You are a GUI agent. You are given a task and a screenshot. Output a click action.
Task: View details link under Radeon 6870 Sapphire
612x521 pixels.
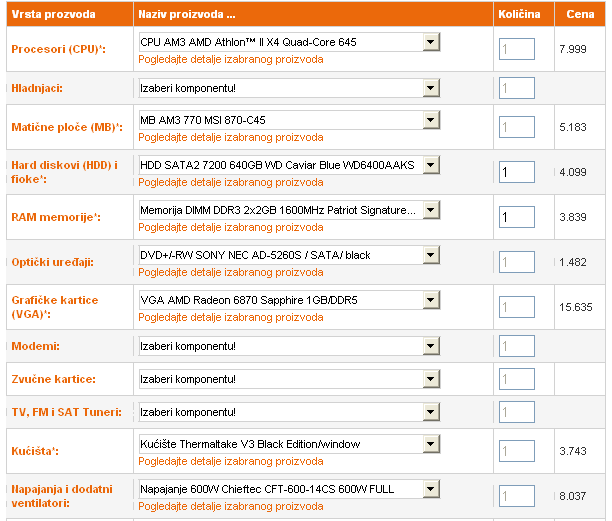pos(231,317)
